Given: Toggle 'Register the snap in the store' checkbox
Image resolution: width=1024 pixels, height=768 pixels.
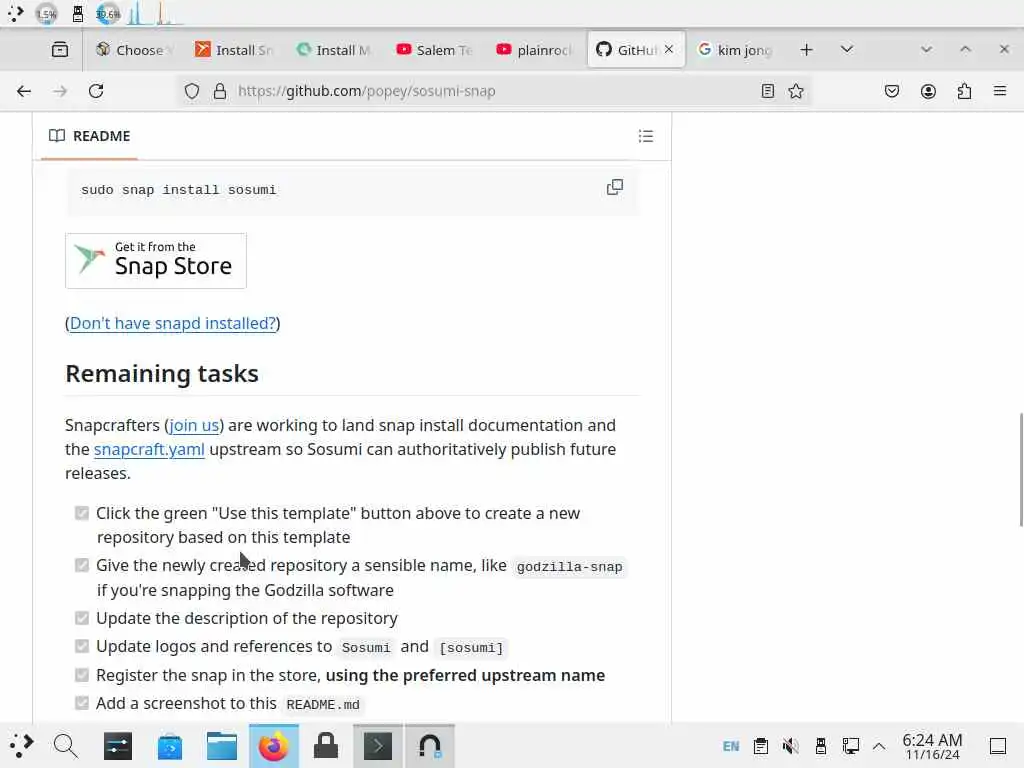Looking at the screenshot, I should [x=82, y=675].
